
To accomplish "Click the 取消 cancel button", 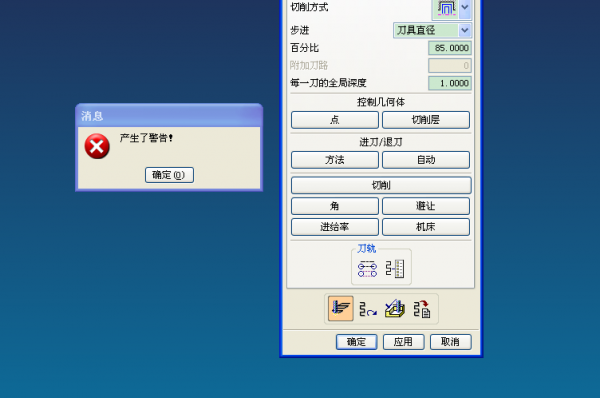I will tap(451, 342).
